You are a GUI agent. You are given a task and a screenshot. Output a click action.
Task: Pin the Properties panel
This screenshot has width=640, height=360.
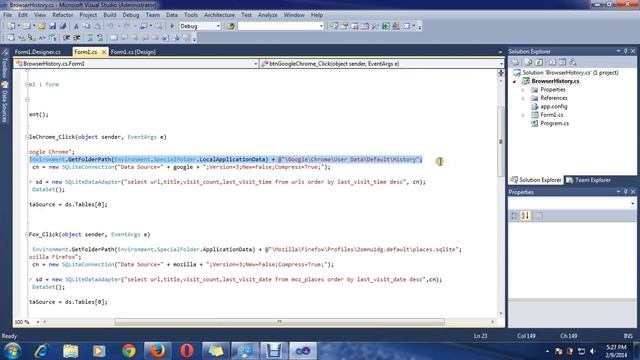pyautogui.click(x=625, y=191)
